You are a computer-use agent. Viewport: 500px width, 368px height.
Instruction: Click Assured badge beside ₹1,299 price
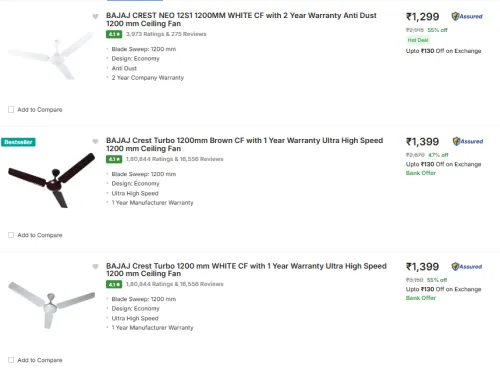pyautogui.click(x=467, y=16)
